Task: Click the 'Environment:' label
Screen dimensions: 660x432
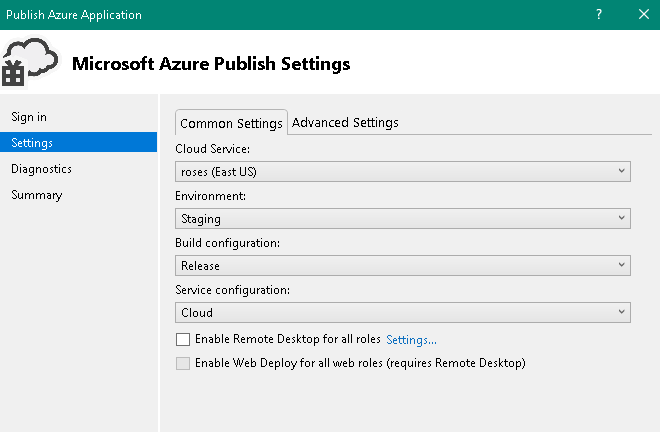Action: point(210,196)
